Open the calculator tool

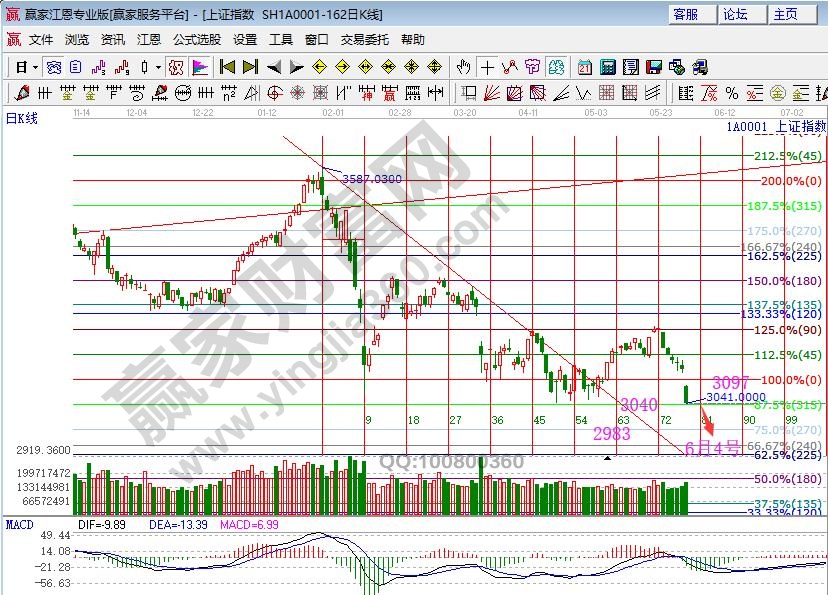[x=608, y=67]
